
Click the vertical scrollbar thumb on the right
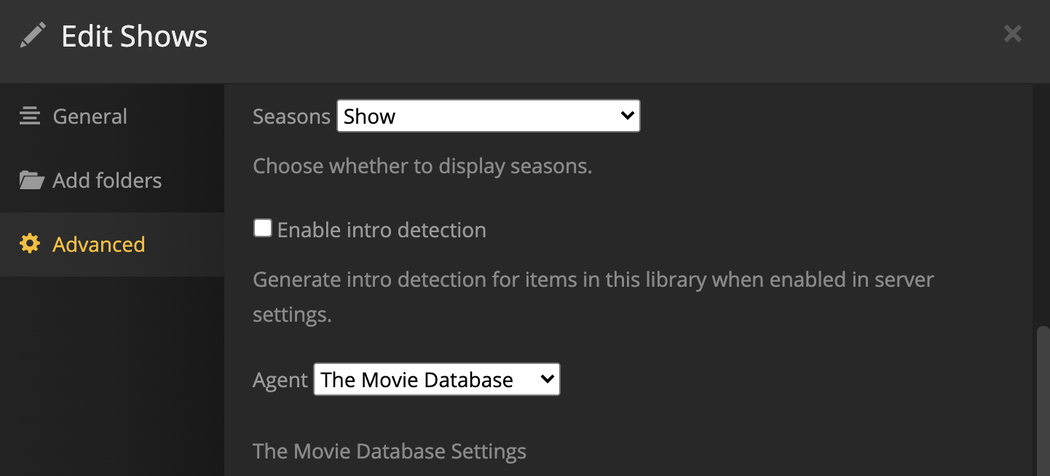[1042, 400]
